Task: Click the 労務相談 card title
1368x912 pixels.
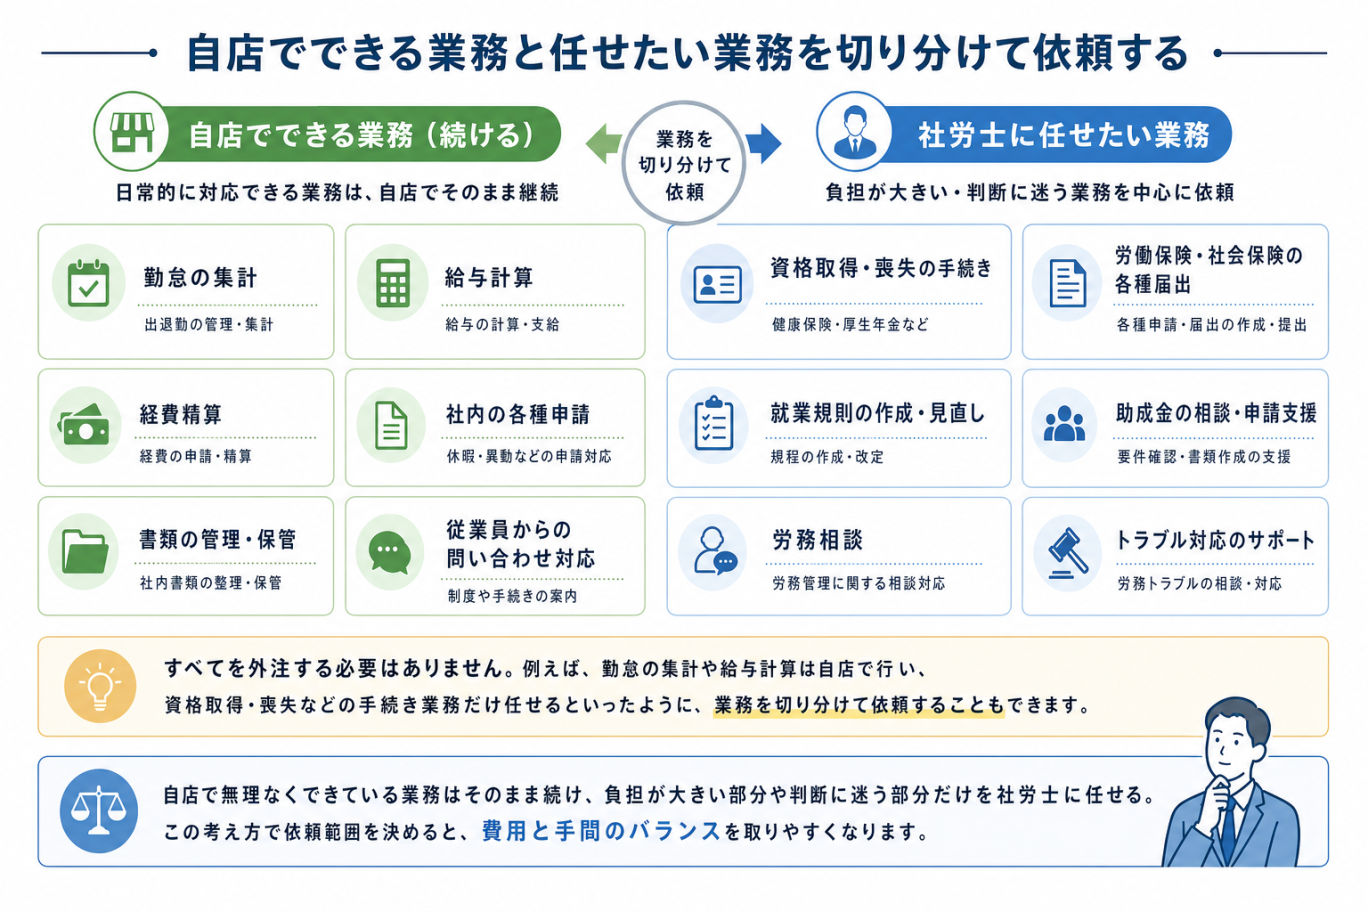Action: [817, 540]
